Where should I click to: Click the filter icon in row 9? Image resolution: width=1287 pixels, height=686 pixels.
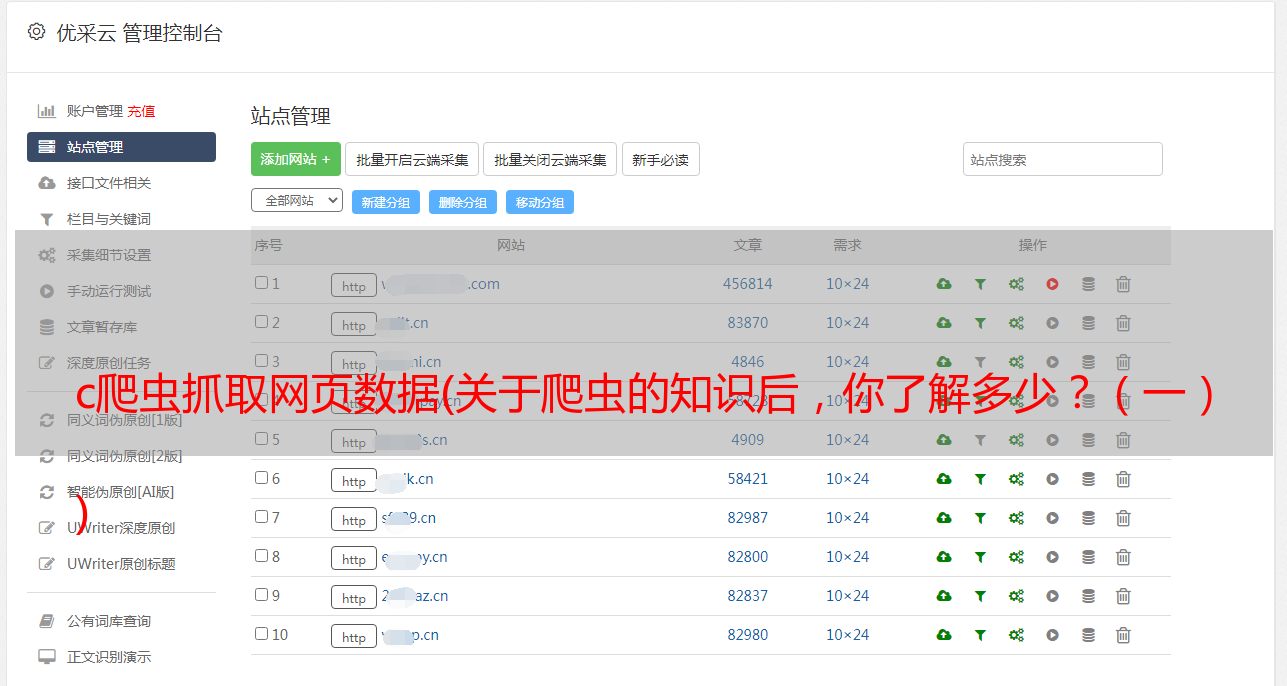980,596
